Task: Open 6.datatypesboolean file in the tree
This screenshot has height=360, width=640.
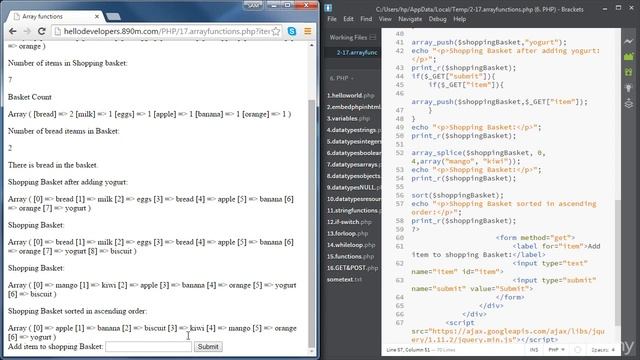Action: tap(353, 153)
